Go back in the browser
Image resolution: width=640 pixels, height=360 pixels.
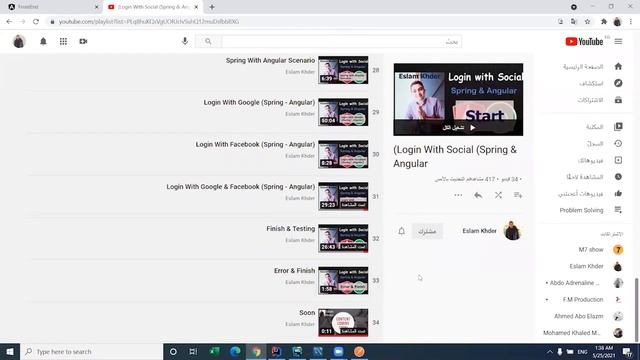[9, 22]
